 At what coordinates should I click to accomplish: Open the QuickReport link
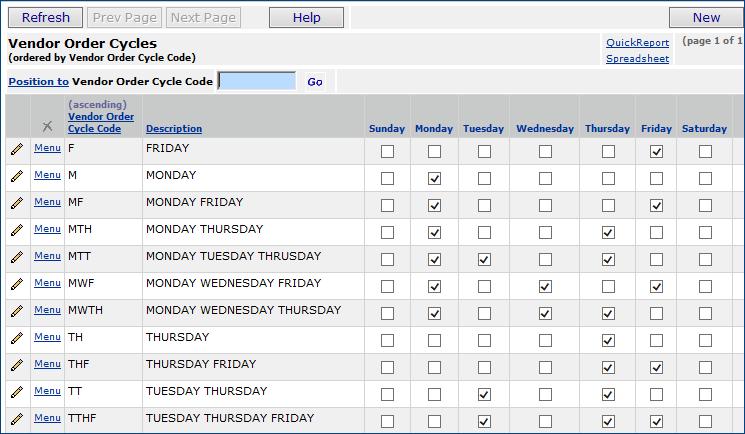pos(637,43)
